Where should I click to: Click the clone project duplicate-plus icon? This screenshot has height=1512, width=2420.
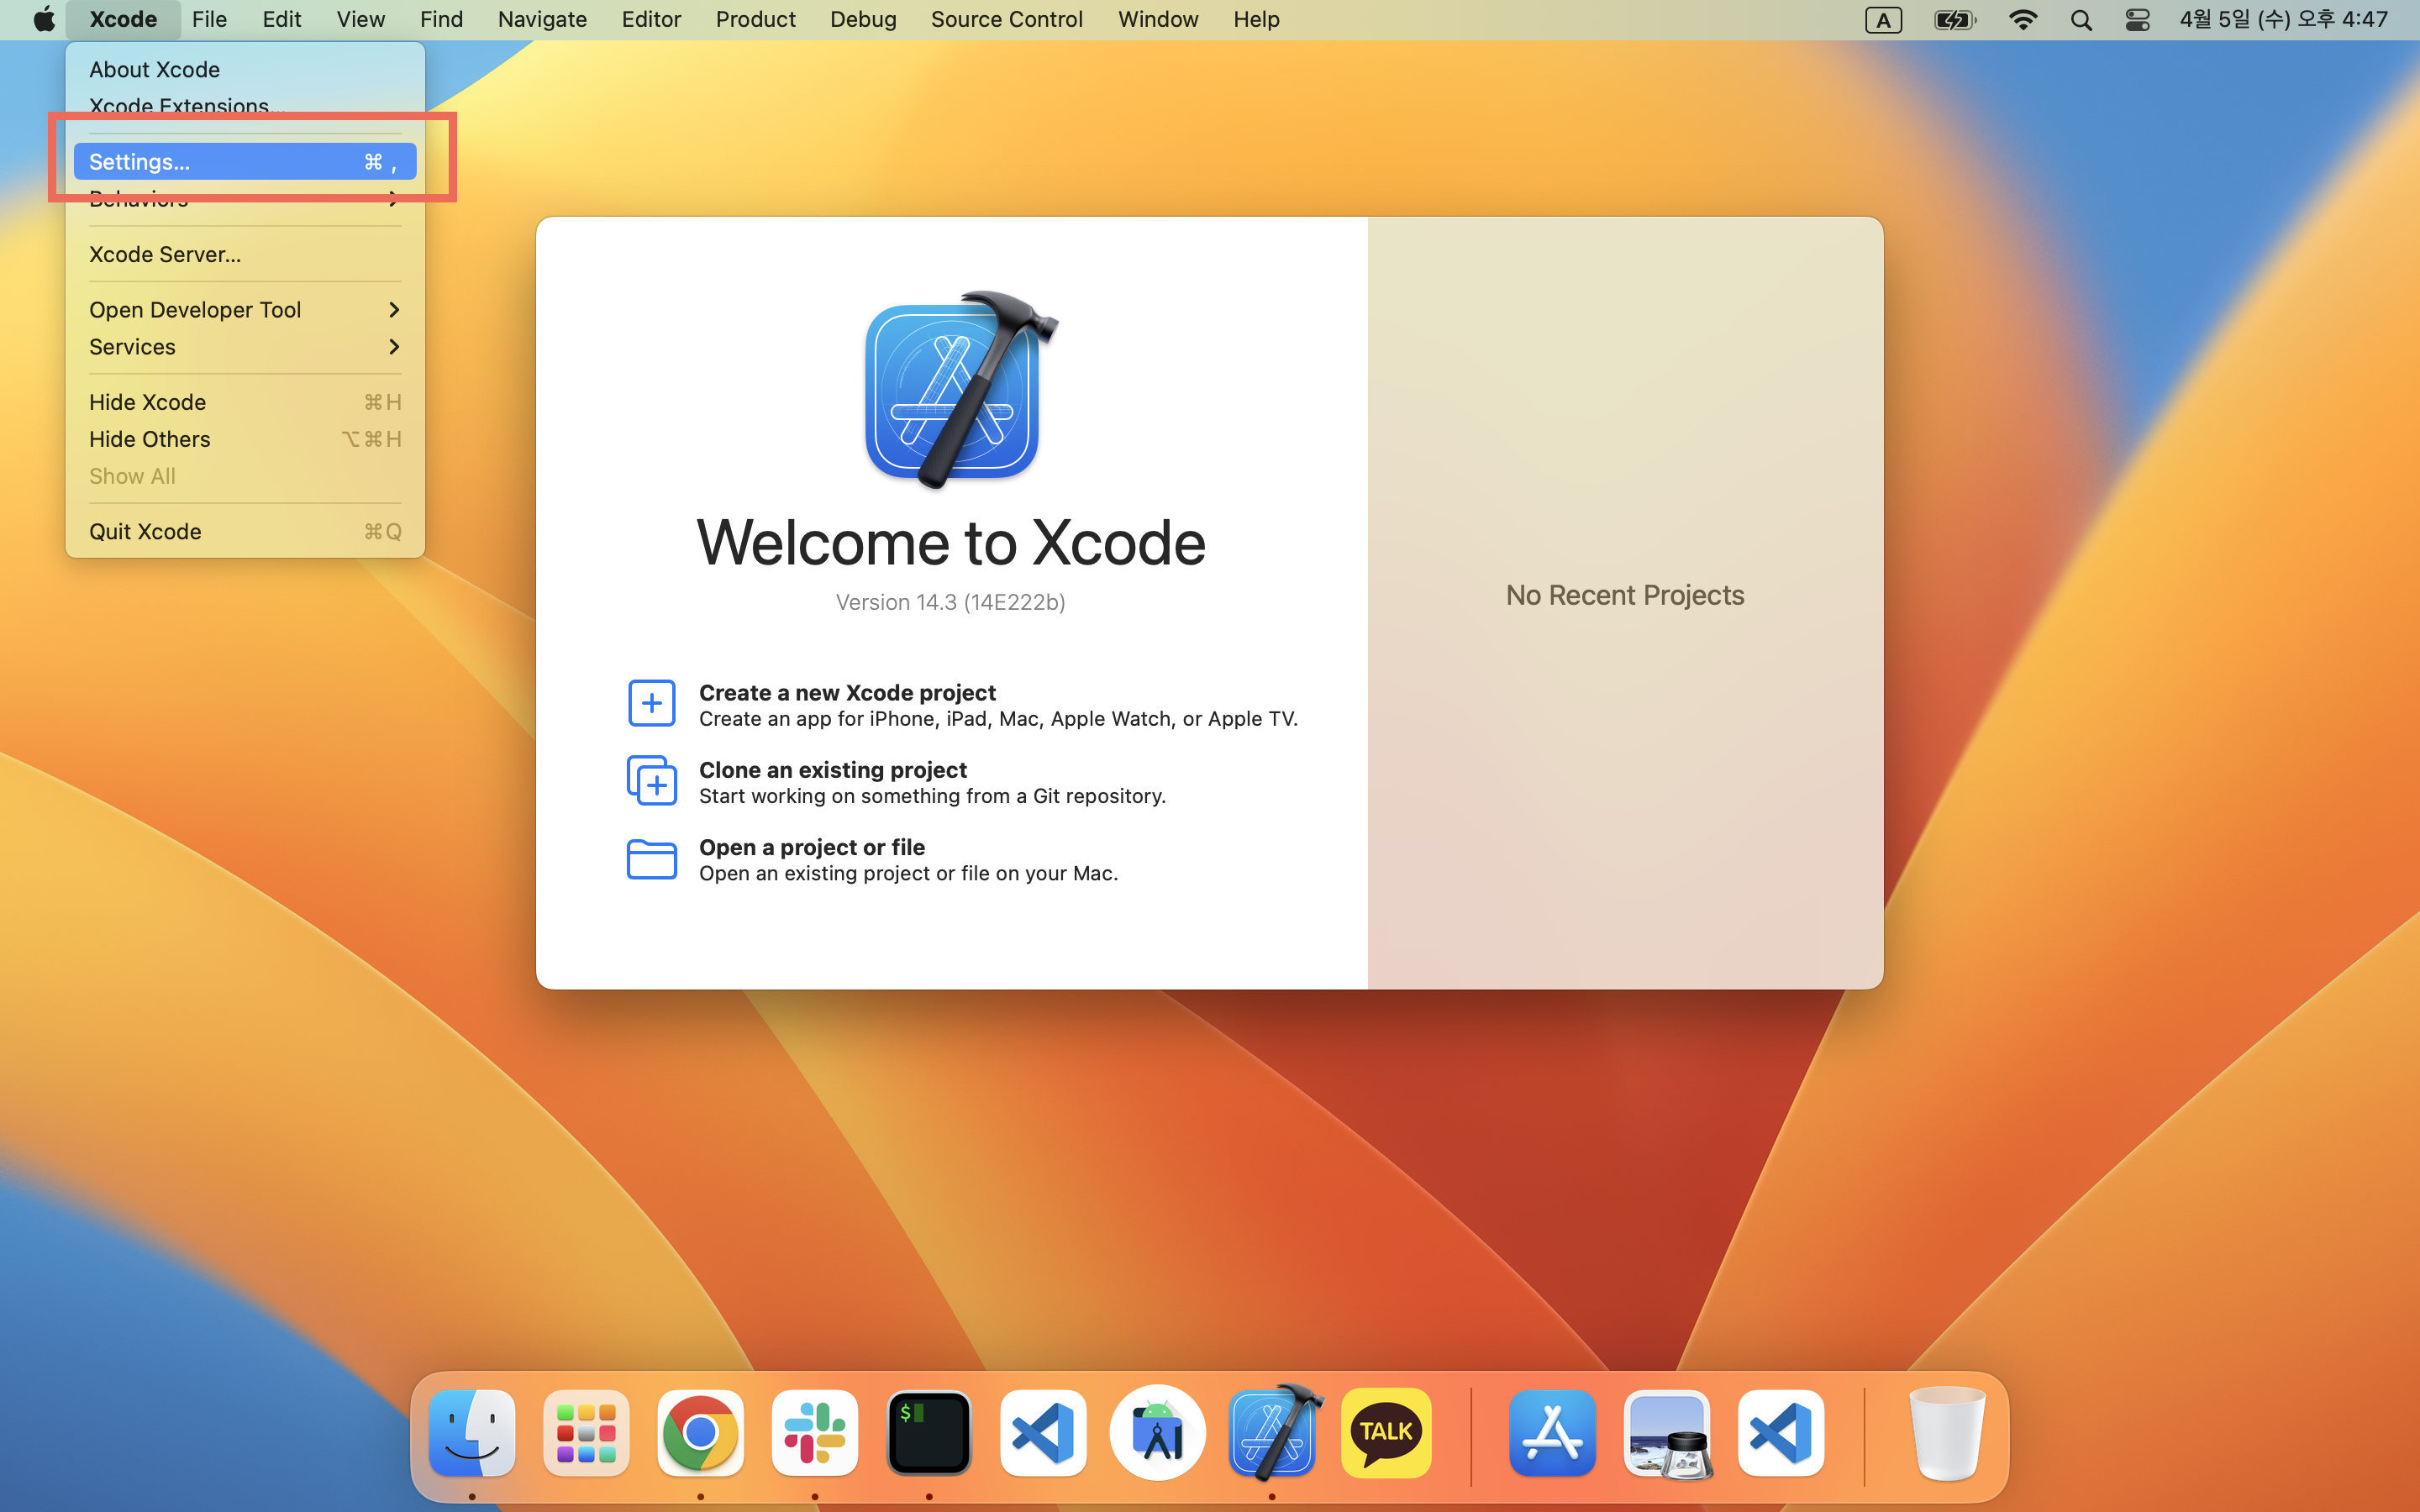point(652,780)
